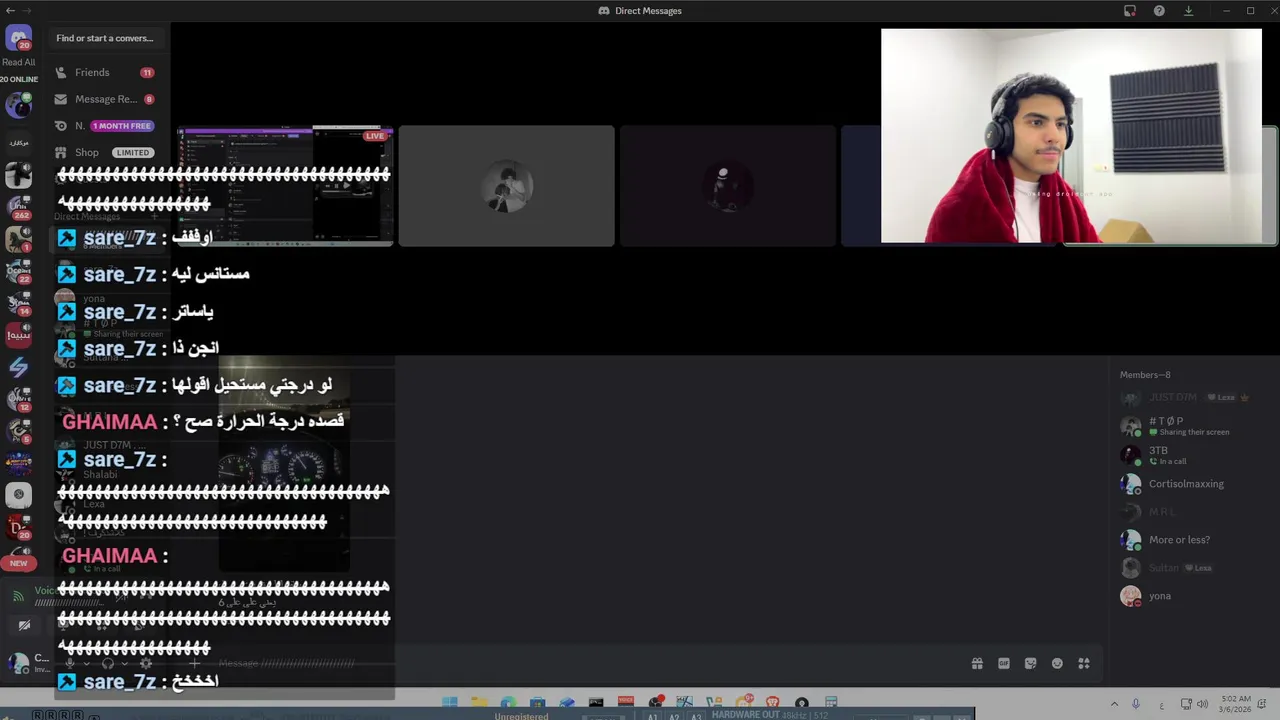This screenshot has height=720, width=1280.
Task: Open the blue S-shaped server icon
Action: click(18, 367)
